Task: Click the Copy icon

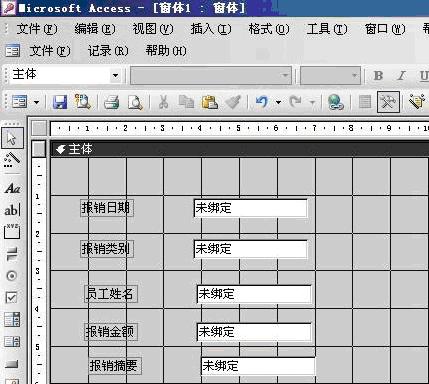Action: pos(186,102)
